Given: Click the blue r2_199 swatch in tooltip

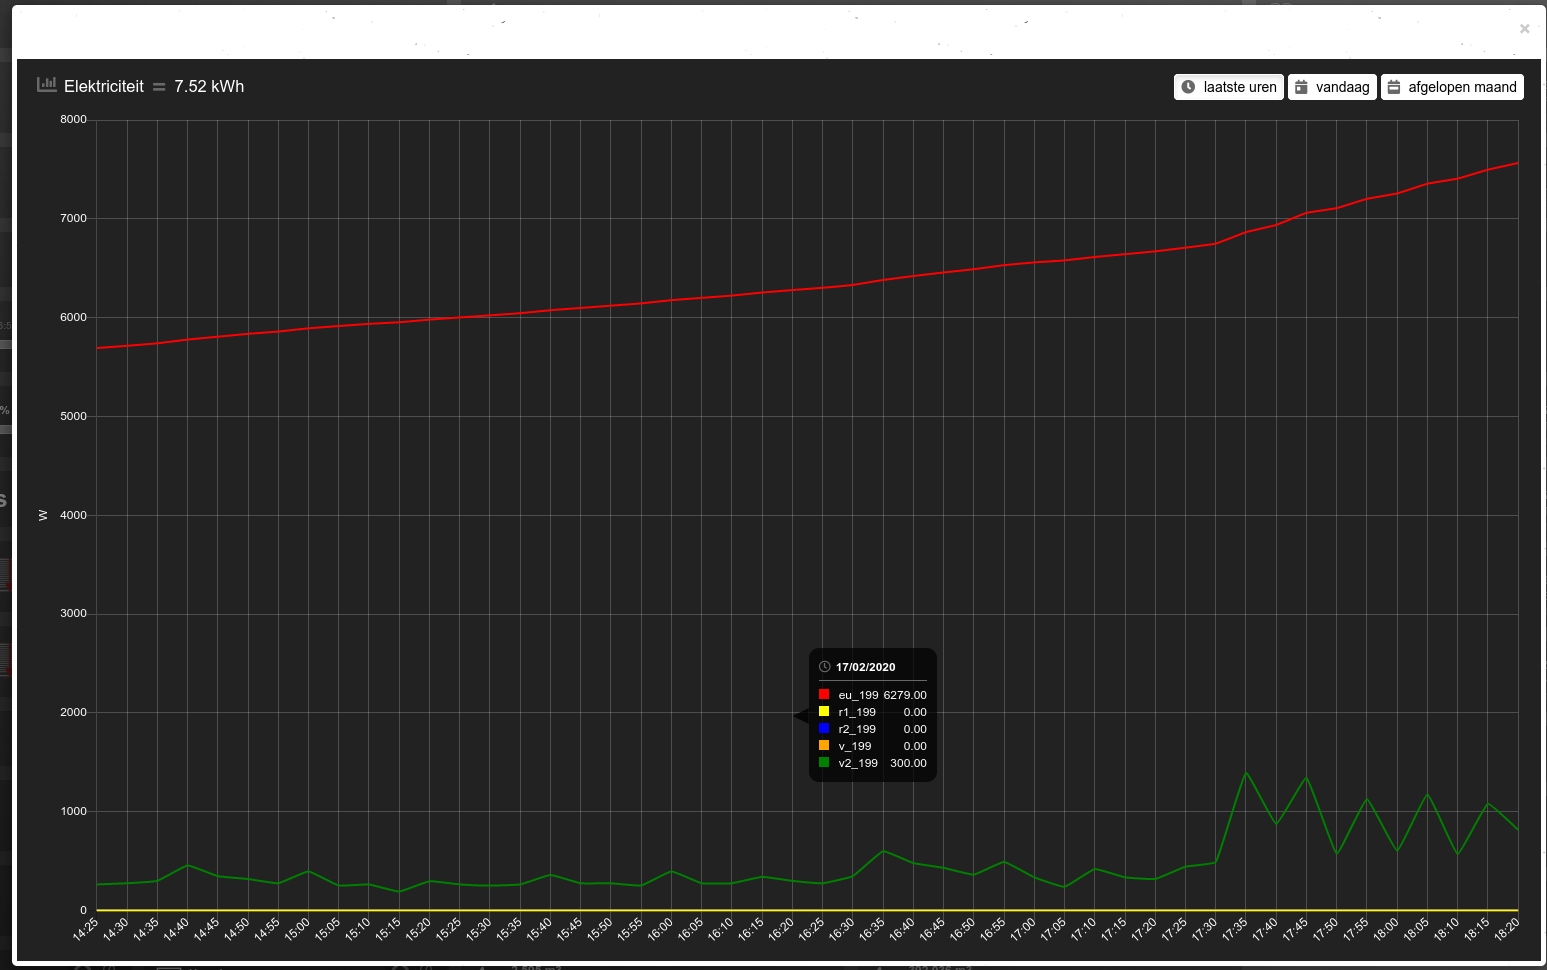Looking at the screenshot, I should 824,728.
